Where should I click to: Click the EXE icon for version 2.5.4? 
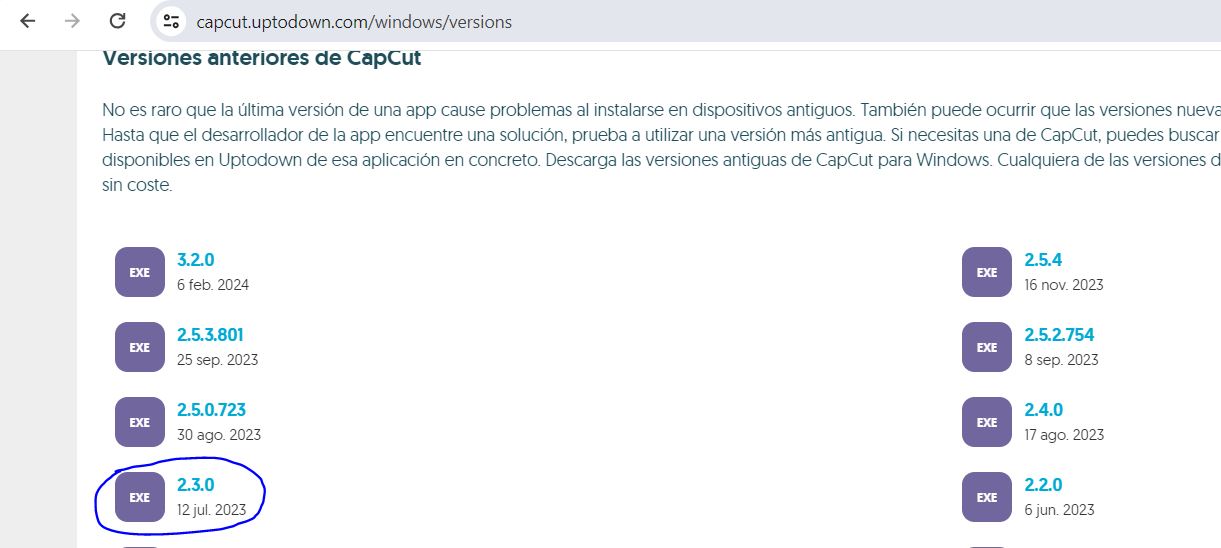[987, 272]
